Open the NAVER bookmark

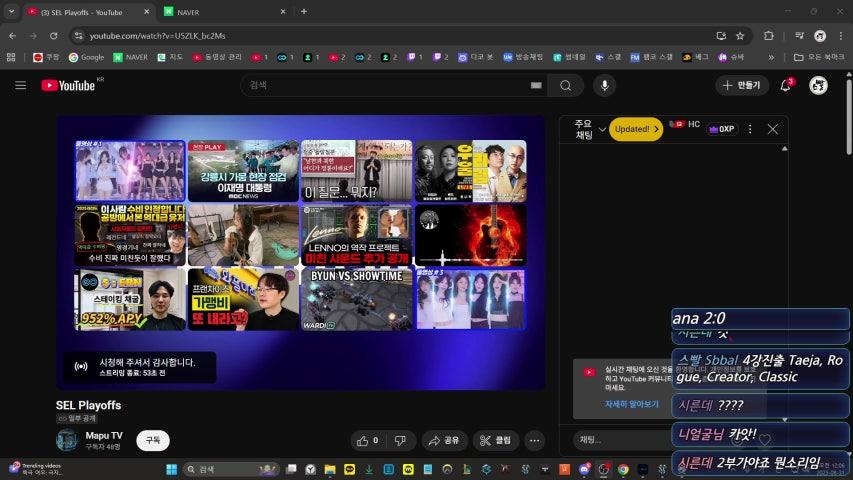[x=131, y=57]
